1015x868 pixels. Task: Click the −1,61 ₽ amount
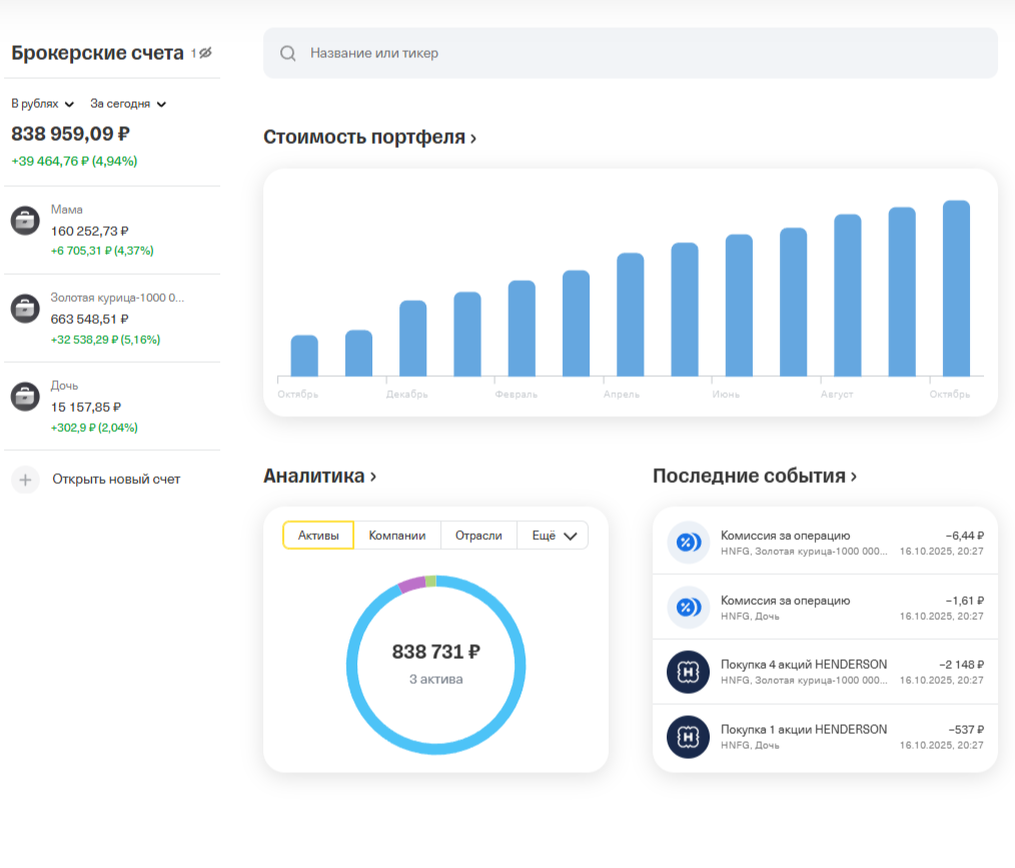point(965,601)
